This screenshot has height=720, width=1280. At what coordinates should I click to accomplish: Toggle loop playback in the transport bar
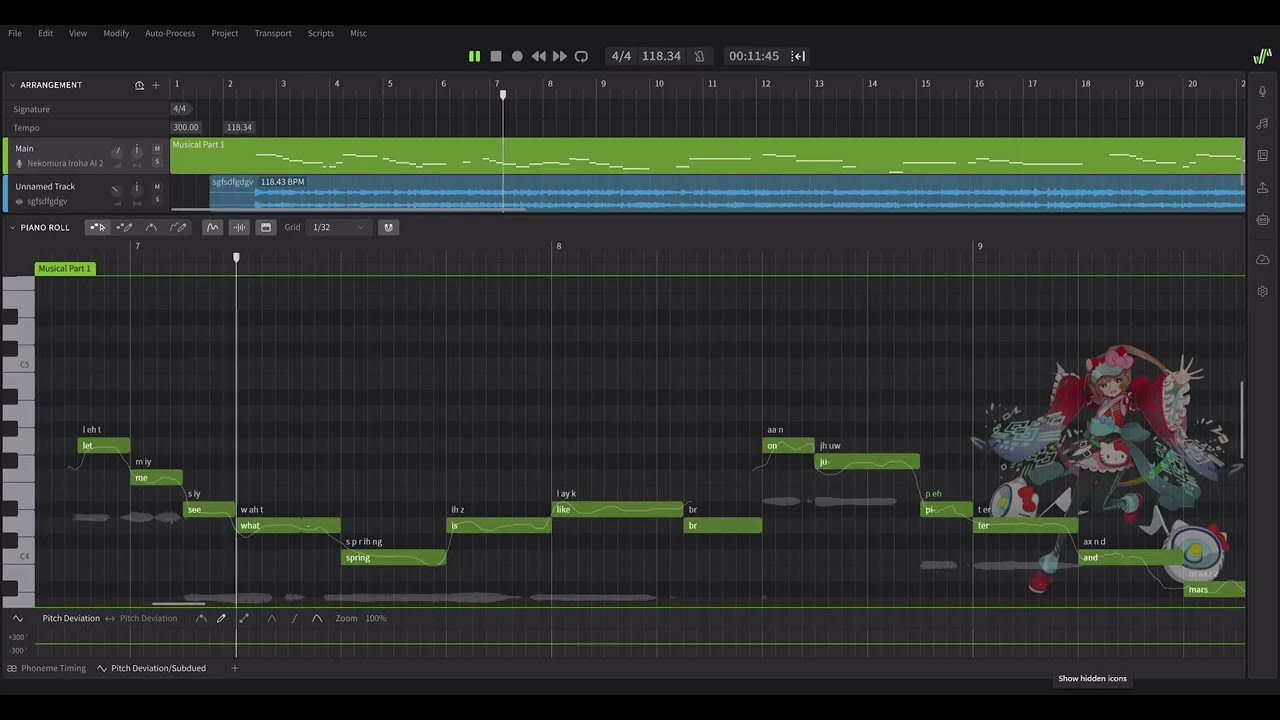point(581,56)
